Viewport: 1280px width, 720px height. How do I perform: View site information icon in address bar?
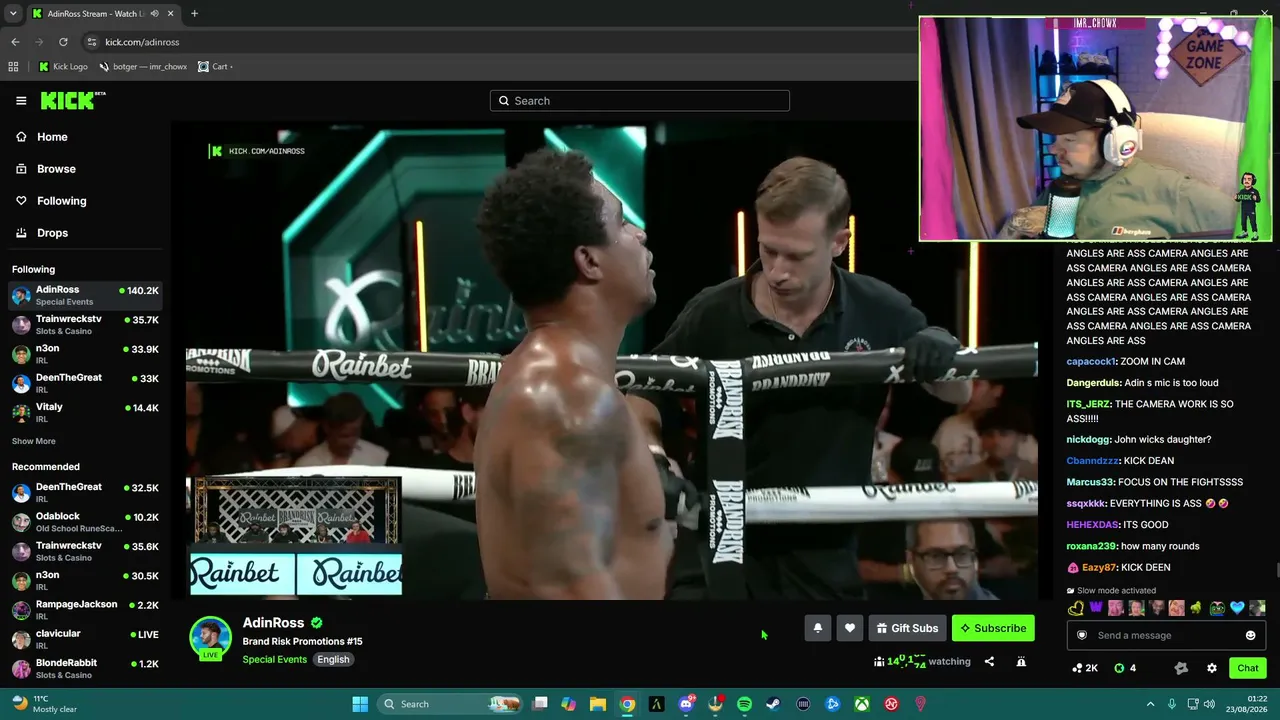(92, 42)
